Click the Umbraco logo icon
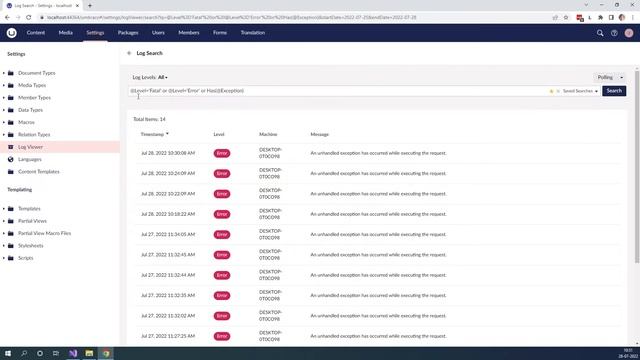The width and height of the screenshot is (640, 360). 11,33
